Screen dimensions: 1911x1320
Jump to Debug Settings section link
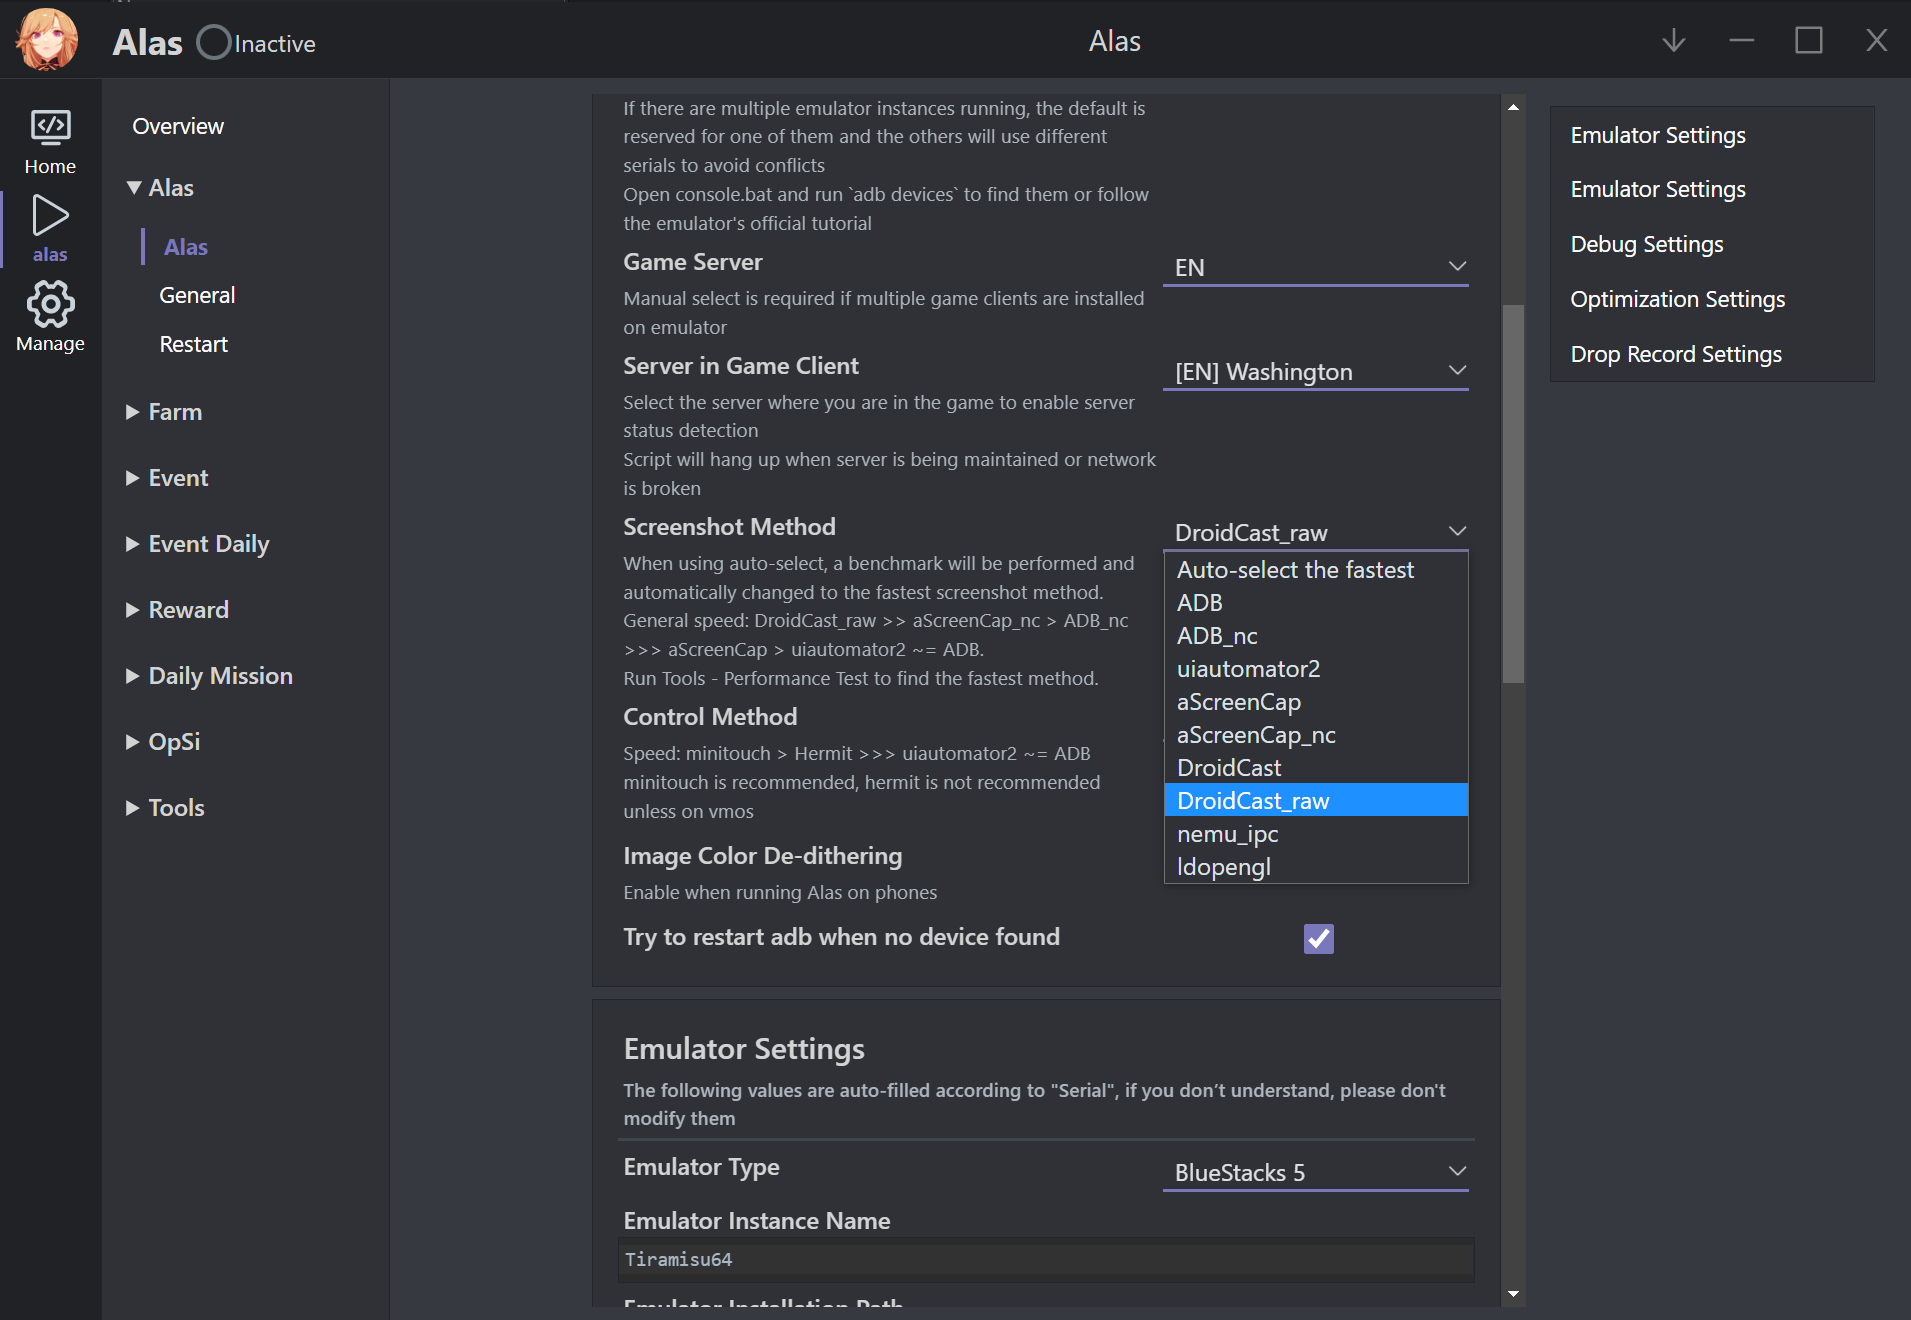click(x=1646, y=244)
